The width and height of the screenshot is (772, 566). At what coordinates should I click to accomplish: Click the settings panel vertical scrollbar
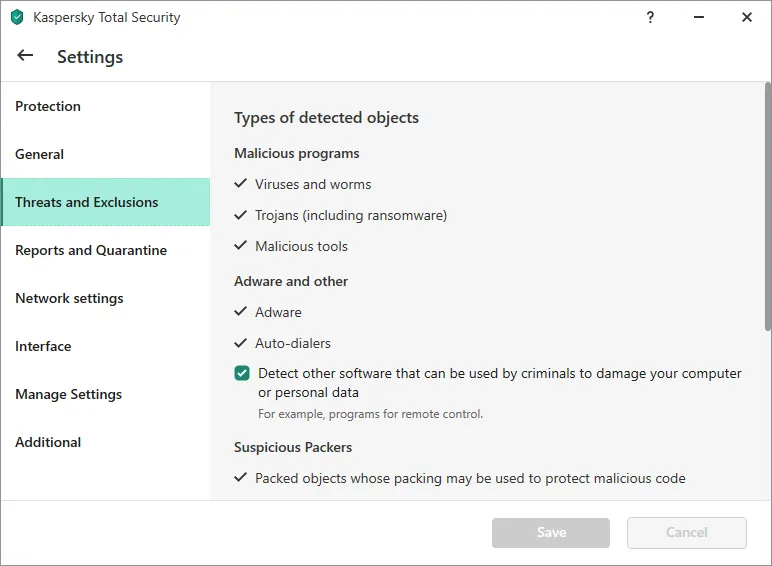(768, 207)
